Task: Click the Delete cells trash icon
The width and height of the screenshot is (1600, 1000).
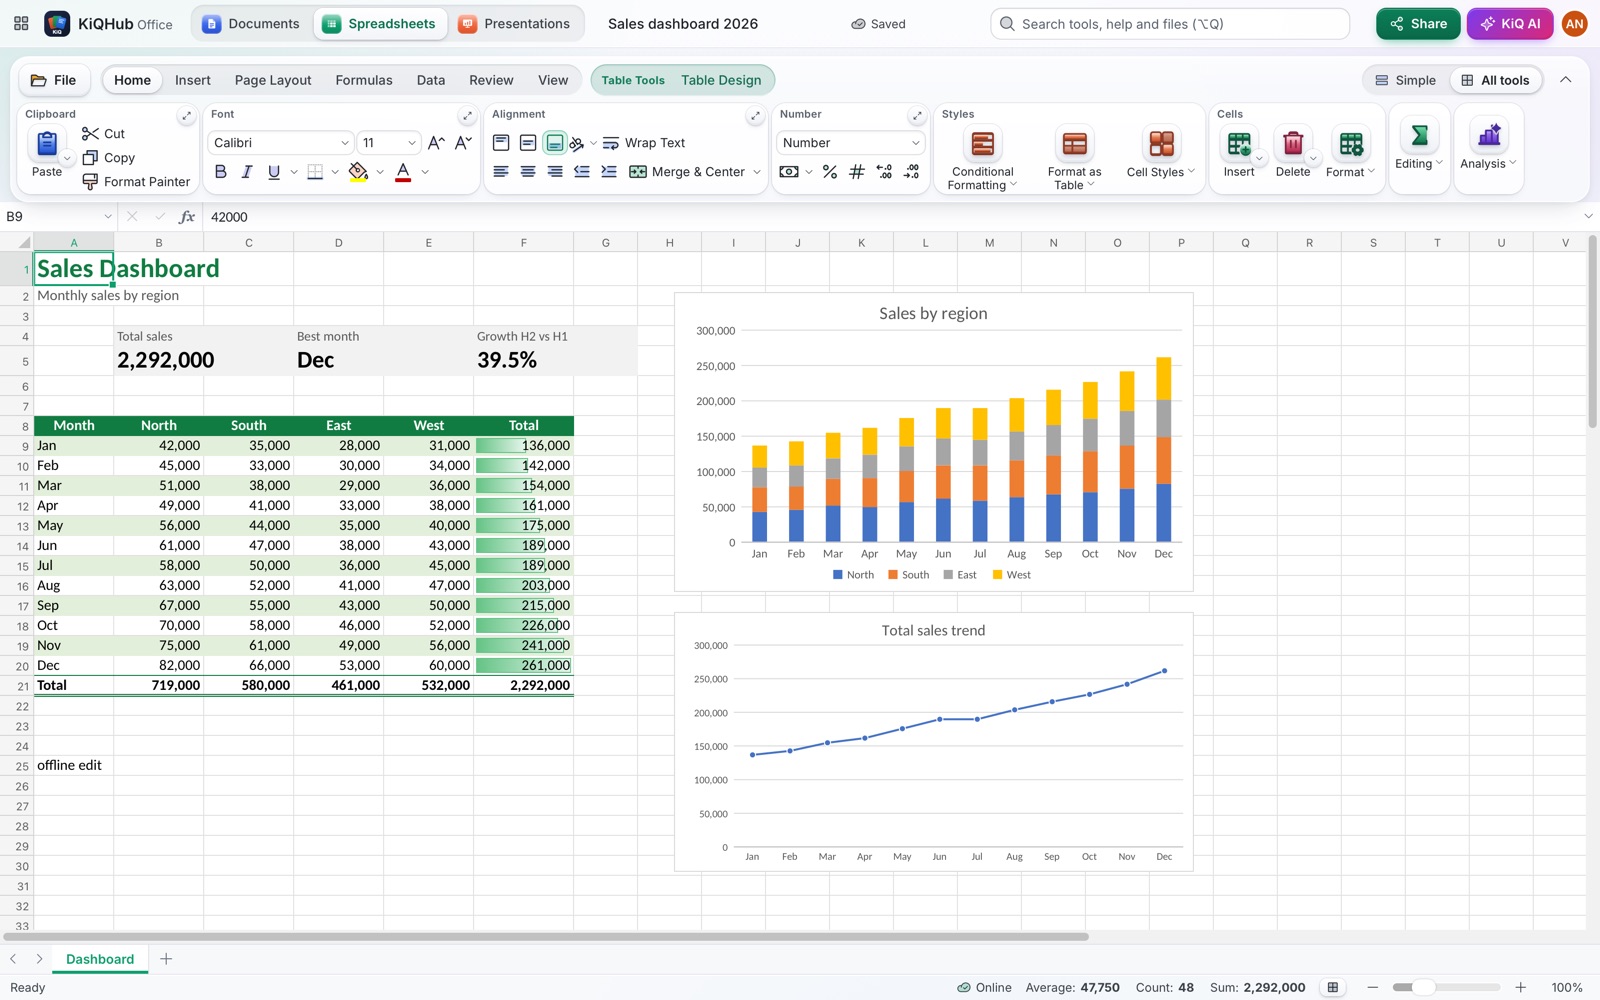Action: (1293, 144)
